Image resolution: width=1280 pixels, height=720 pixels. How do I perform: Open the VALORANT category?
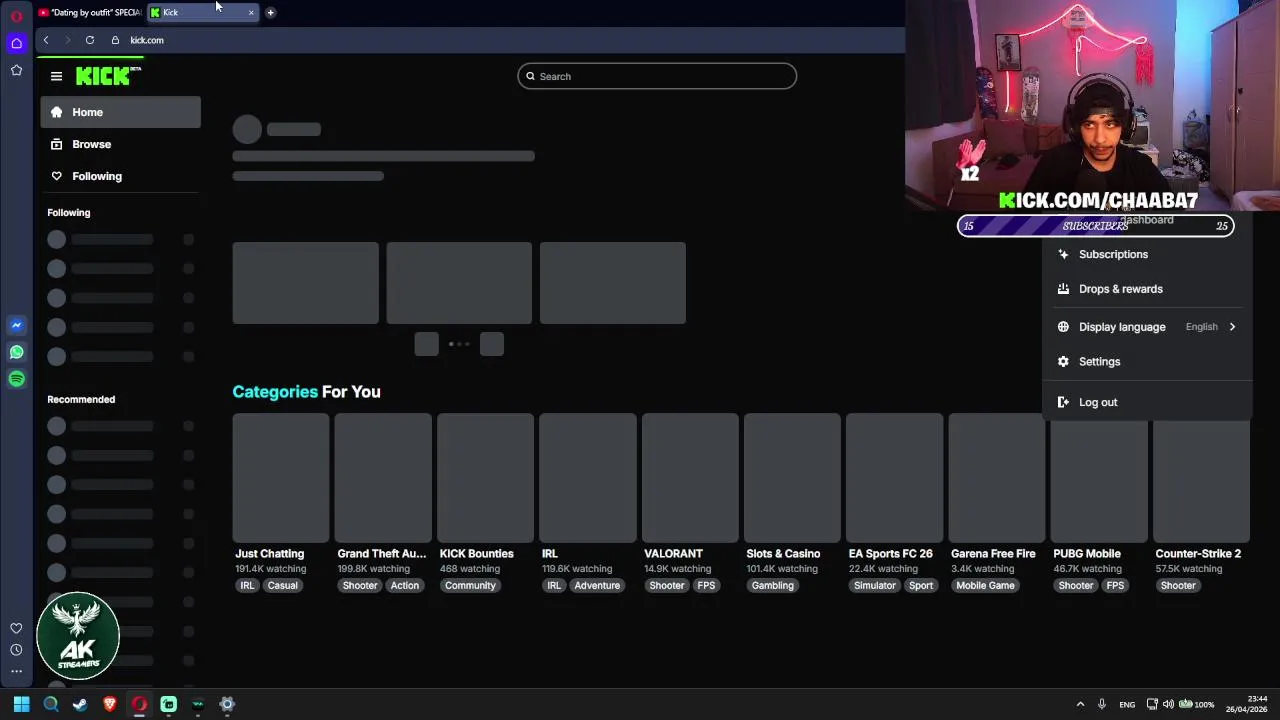pos(690,478)
